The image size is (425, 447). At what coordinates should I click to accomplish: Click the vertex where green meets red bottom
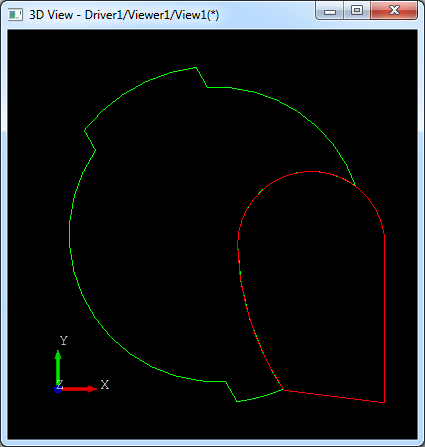[283, 389]
